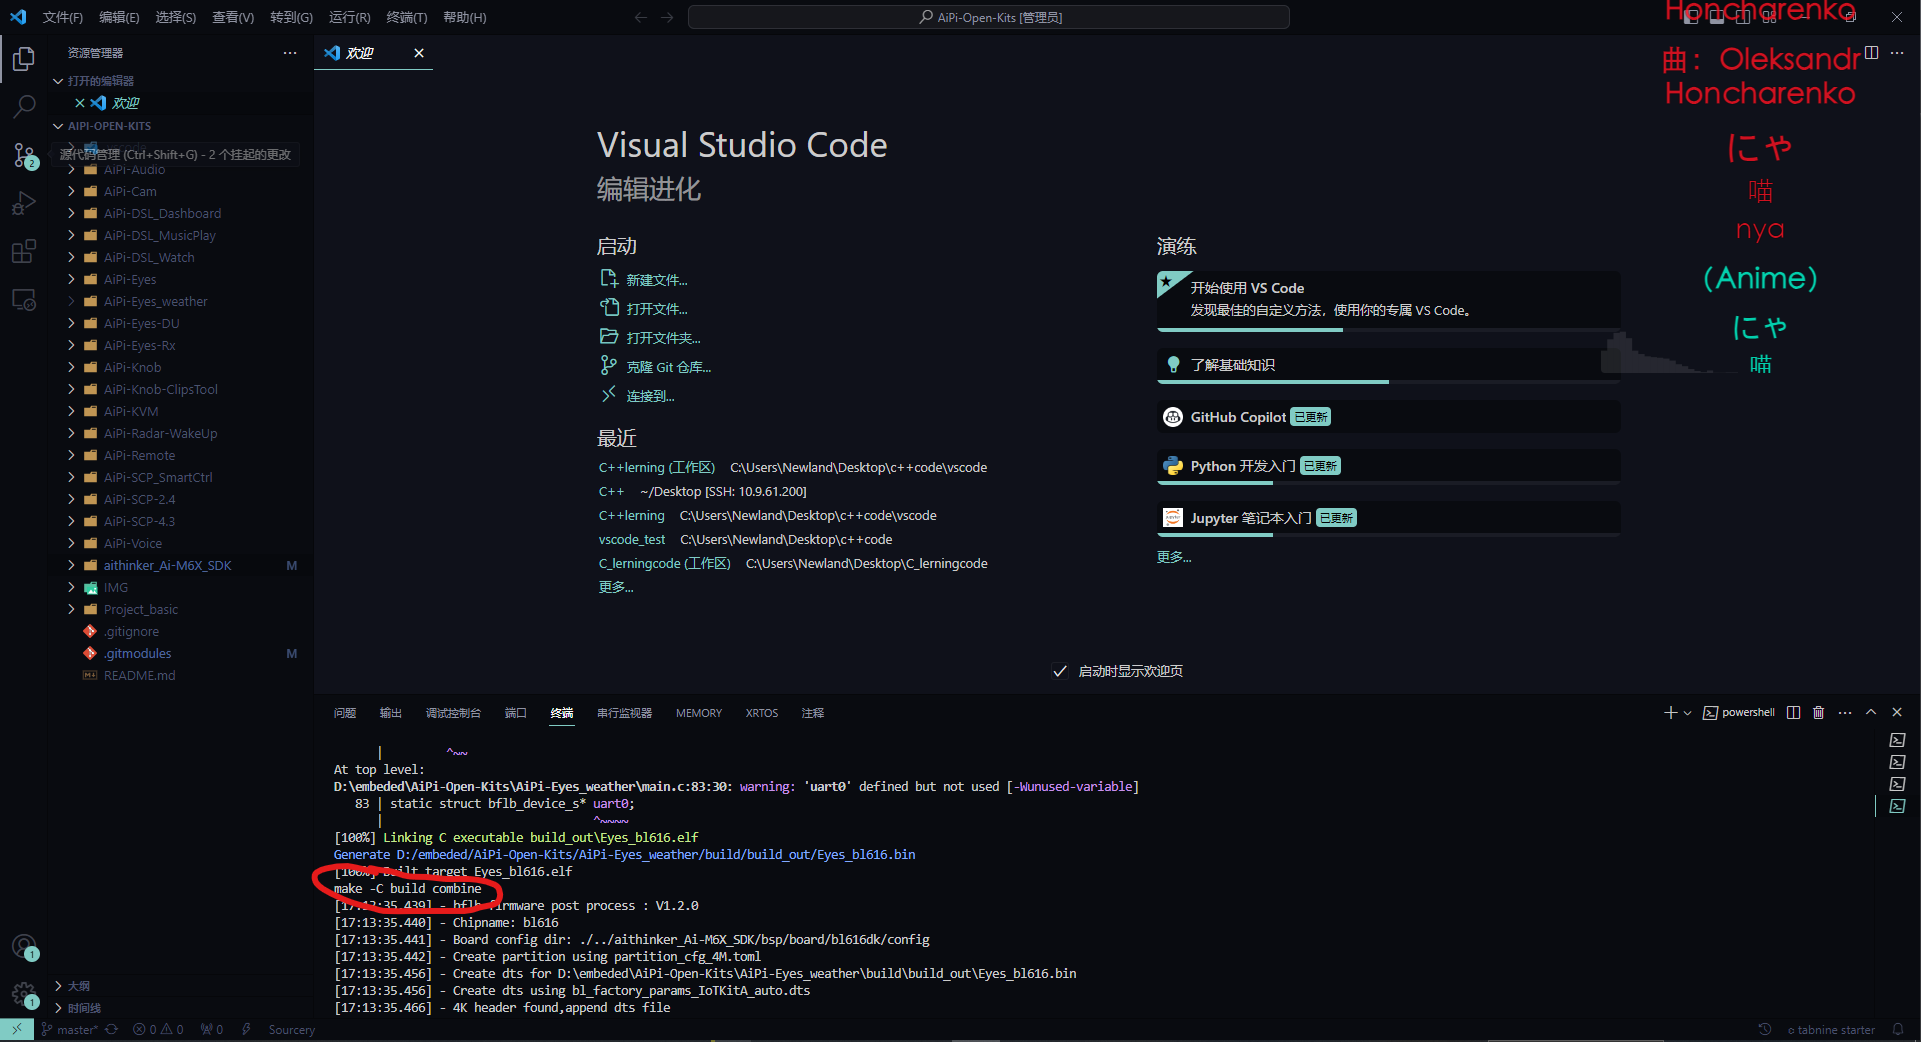
Task: Go forward using navigation arrow
Action: tap(667, 17)
